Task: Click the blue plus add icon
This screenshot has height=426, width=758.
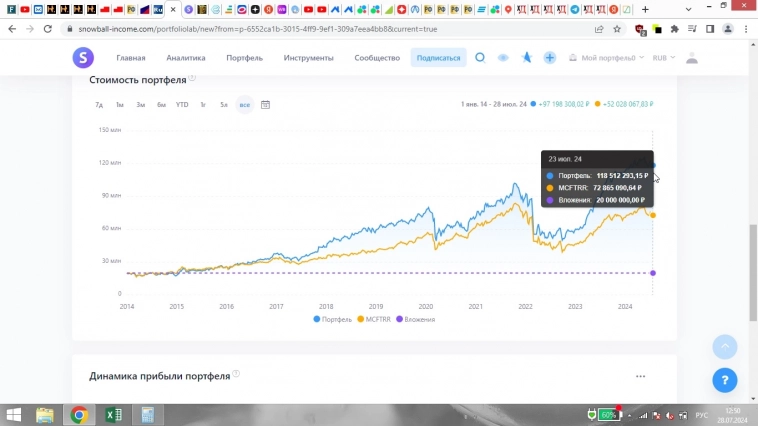Action: [550, 58]
